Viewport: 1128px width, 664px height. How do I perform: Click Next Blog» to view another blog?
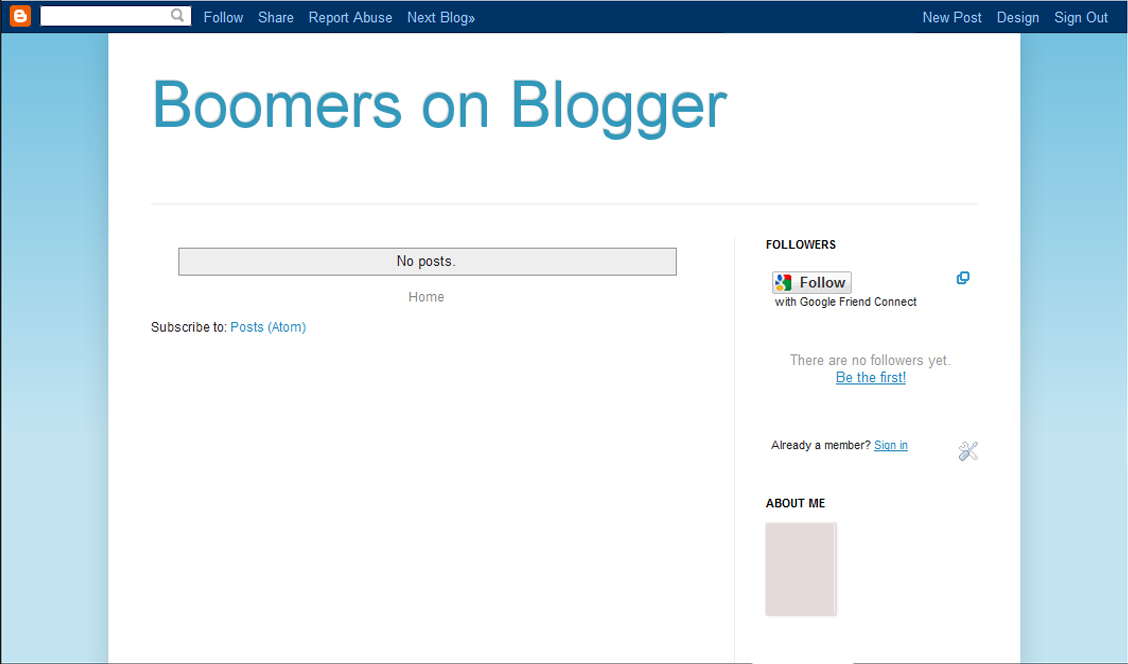click(440, 17)
